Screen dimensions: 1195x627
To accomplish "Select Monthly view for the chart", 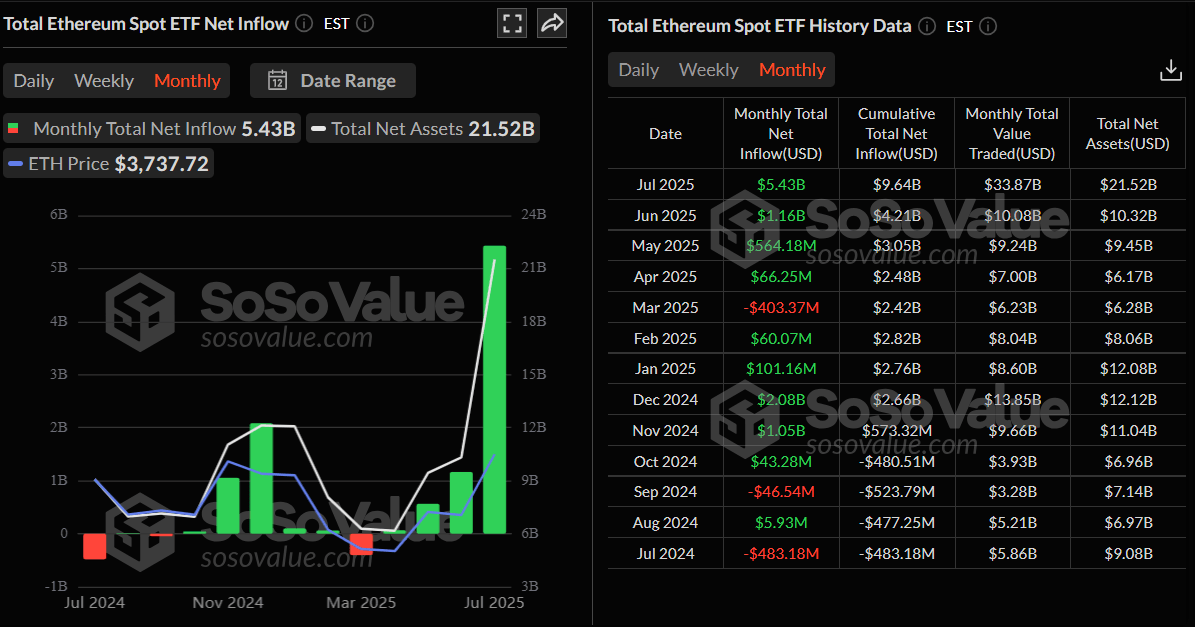I will tap(187, 80).
